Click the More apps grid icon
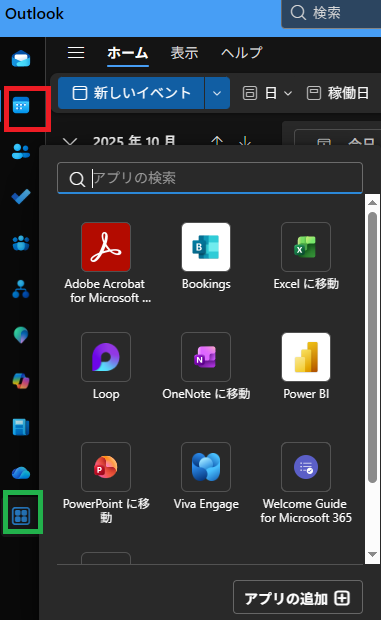 tap(21, 516)
